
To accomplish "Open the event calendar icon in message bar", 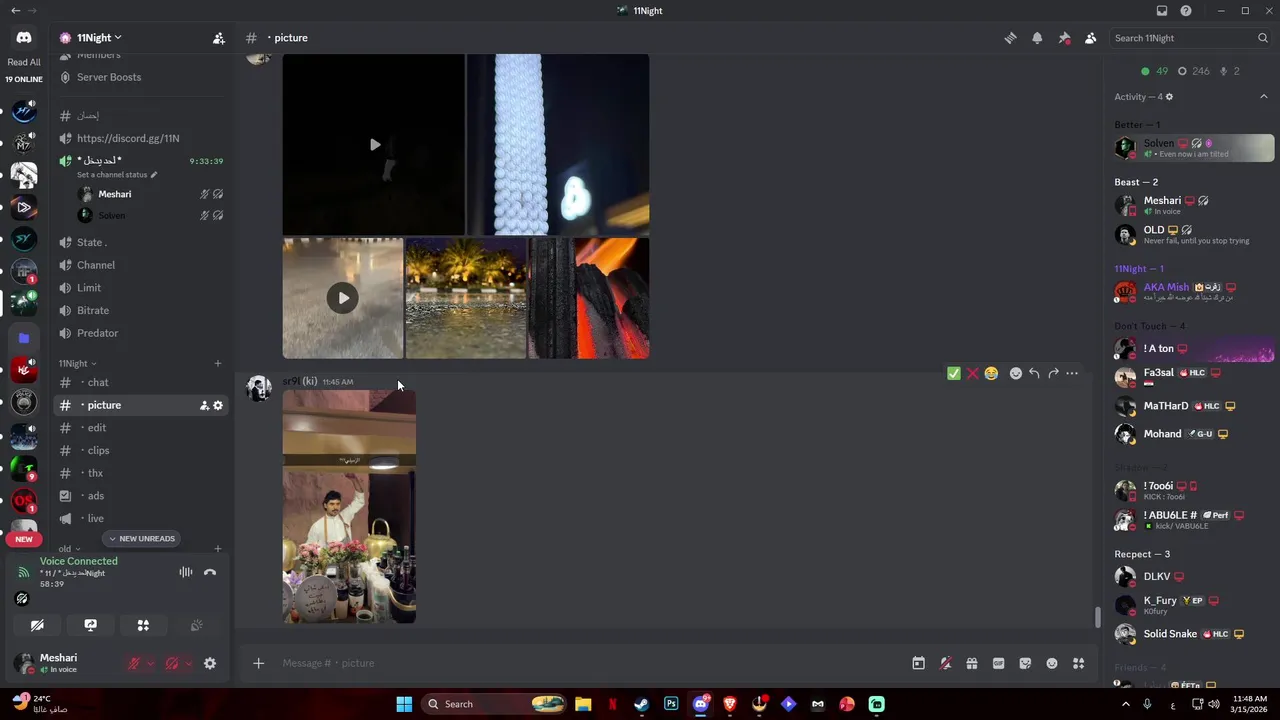I will (x=918, y=663).
